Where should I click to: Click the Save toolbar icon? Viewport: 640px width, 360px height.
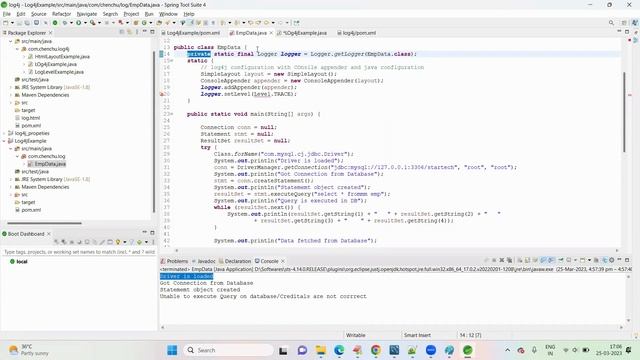pyautogui.click(x=19, y=23)
